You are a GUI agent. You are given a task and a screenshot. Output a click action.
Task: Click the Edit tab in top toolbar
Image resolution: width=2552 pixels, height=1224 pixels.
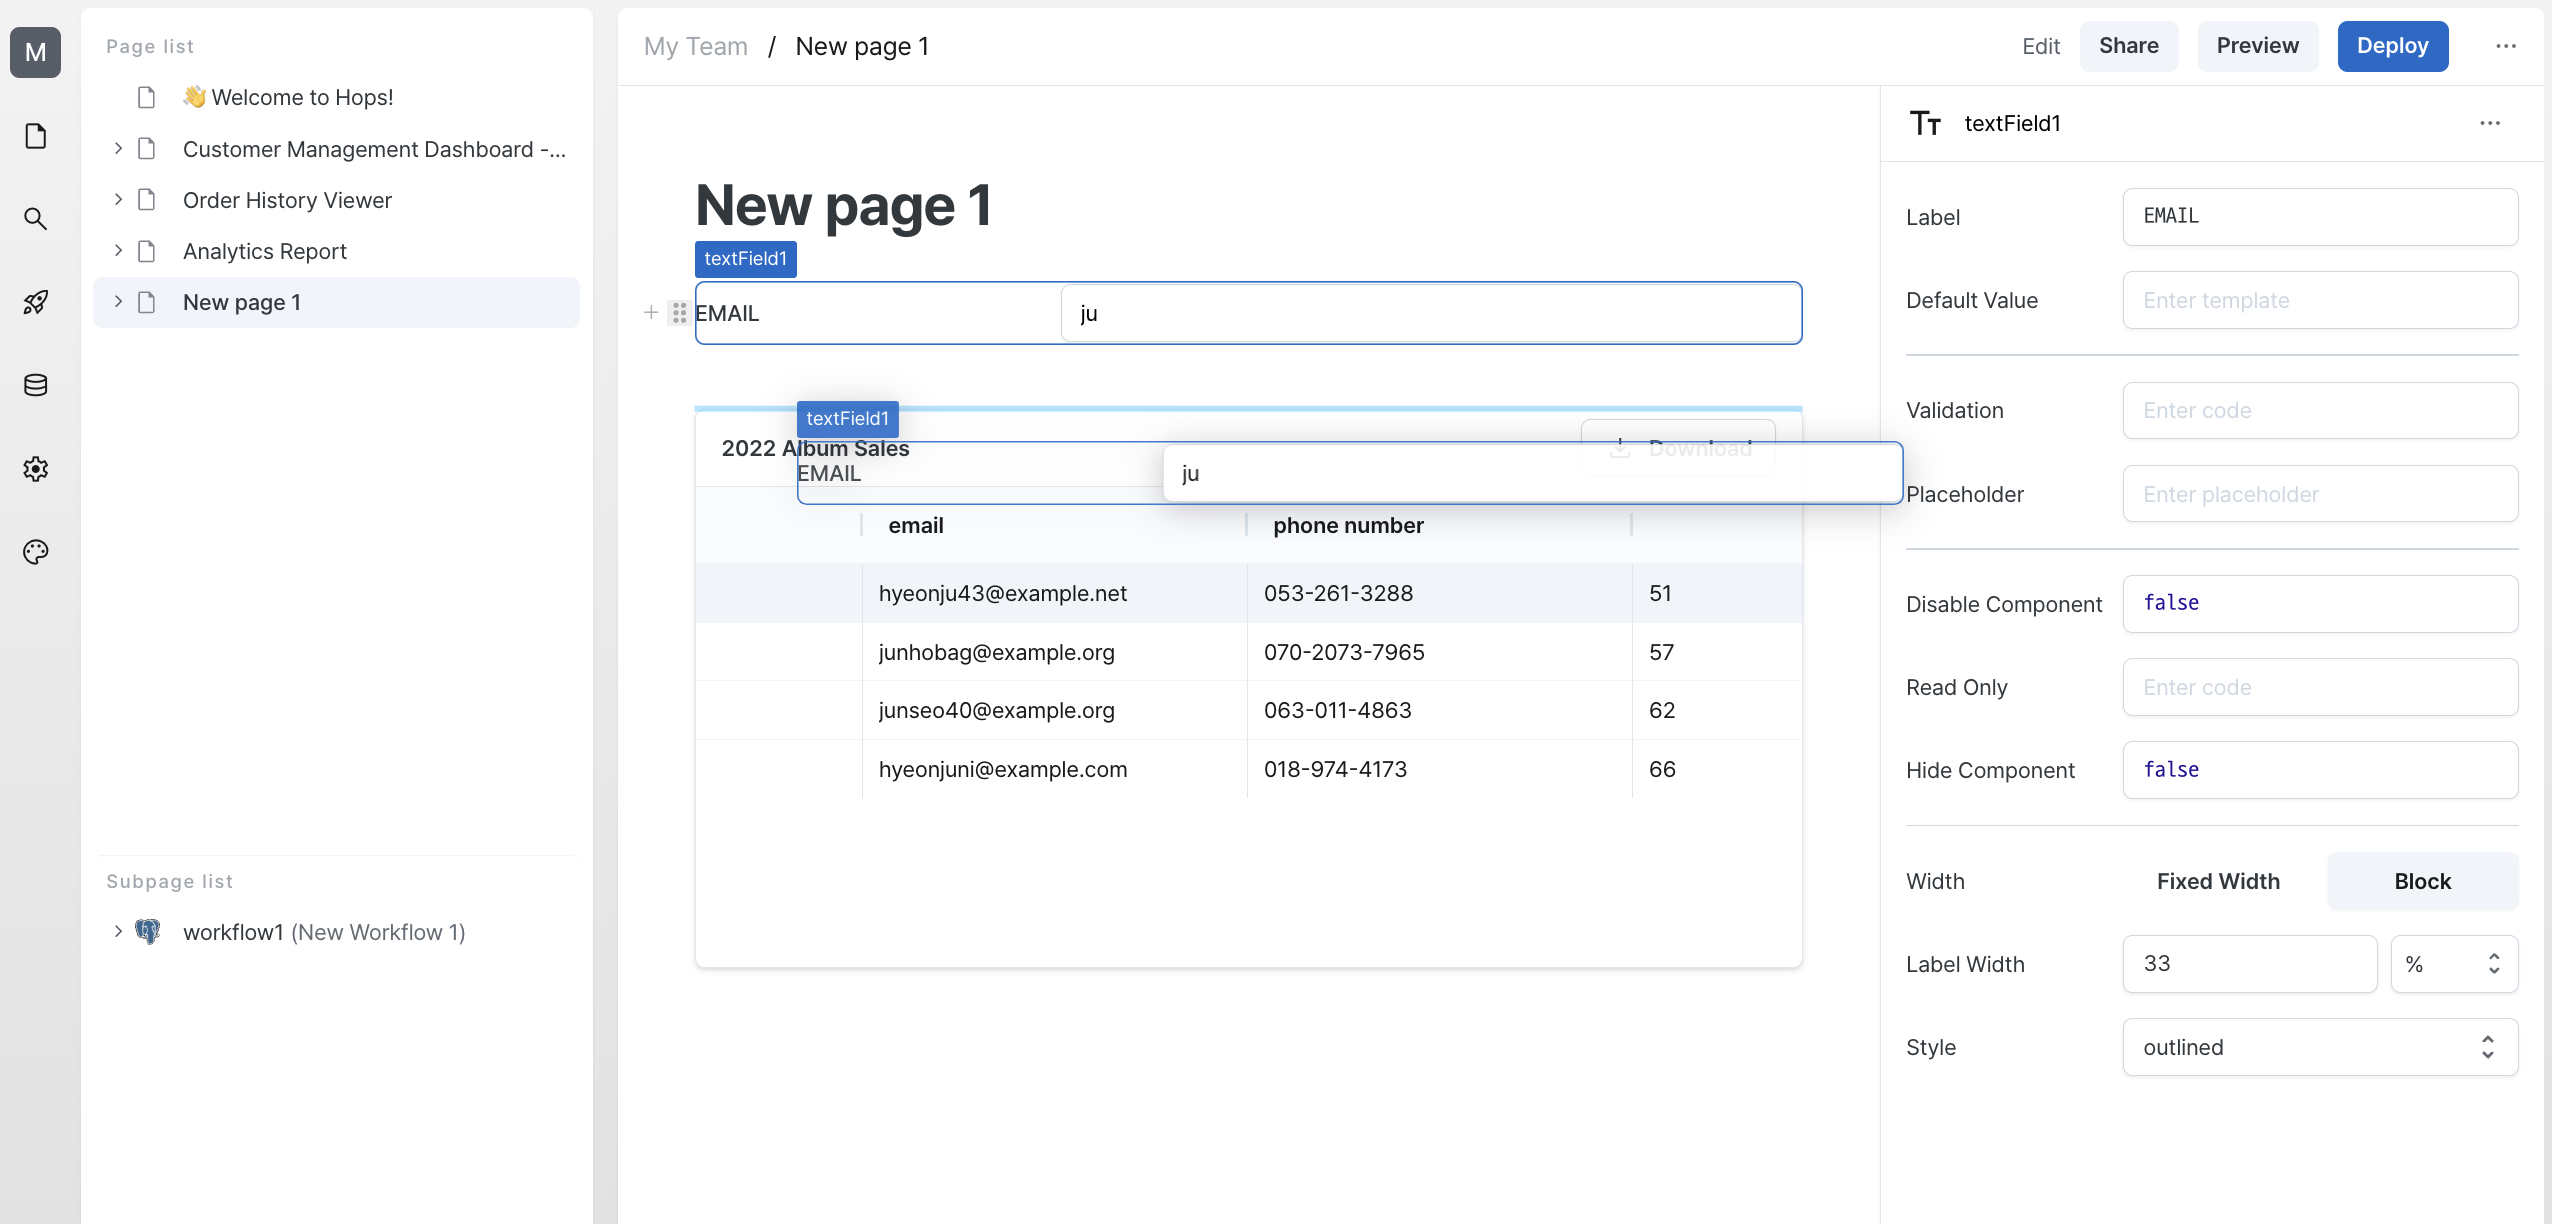2041,46
